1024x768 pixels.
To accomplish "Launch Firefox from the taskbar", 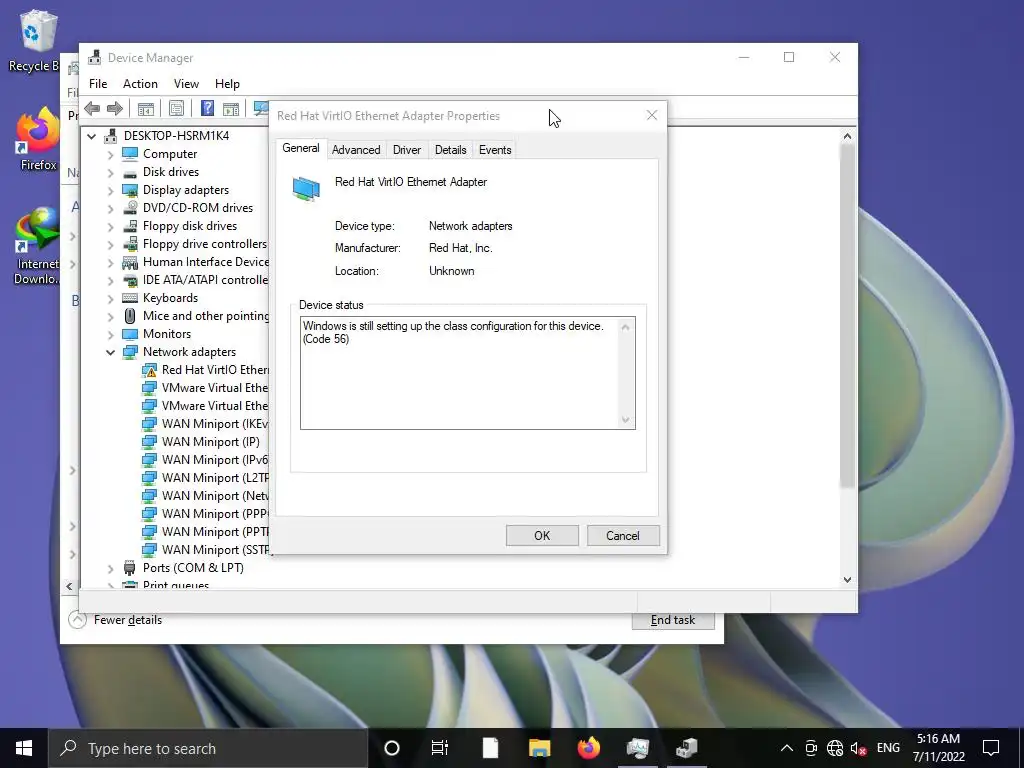I will (x=588, y=748).
